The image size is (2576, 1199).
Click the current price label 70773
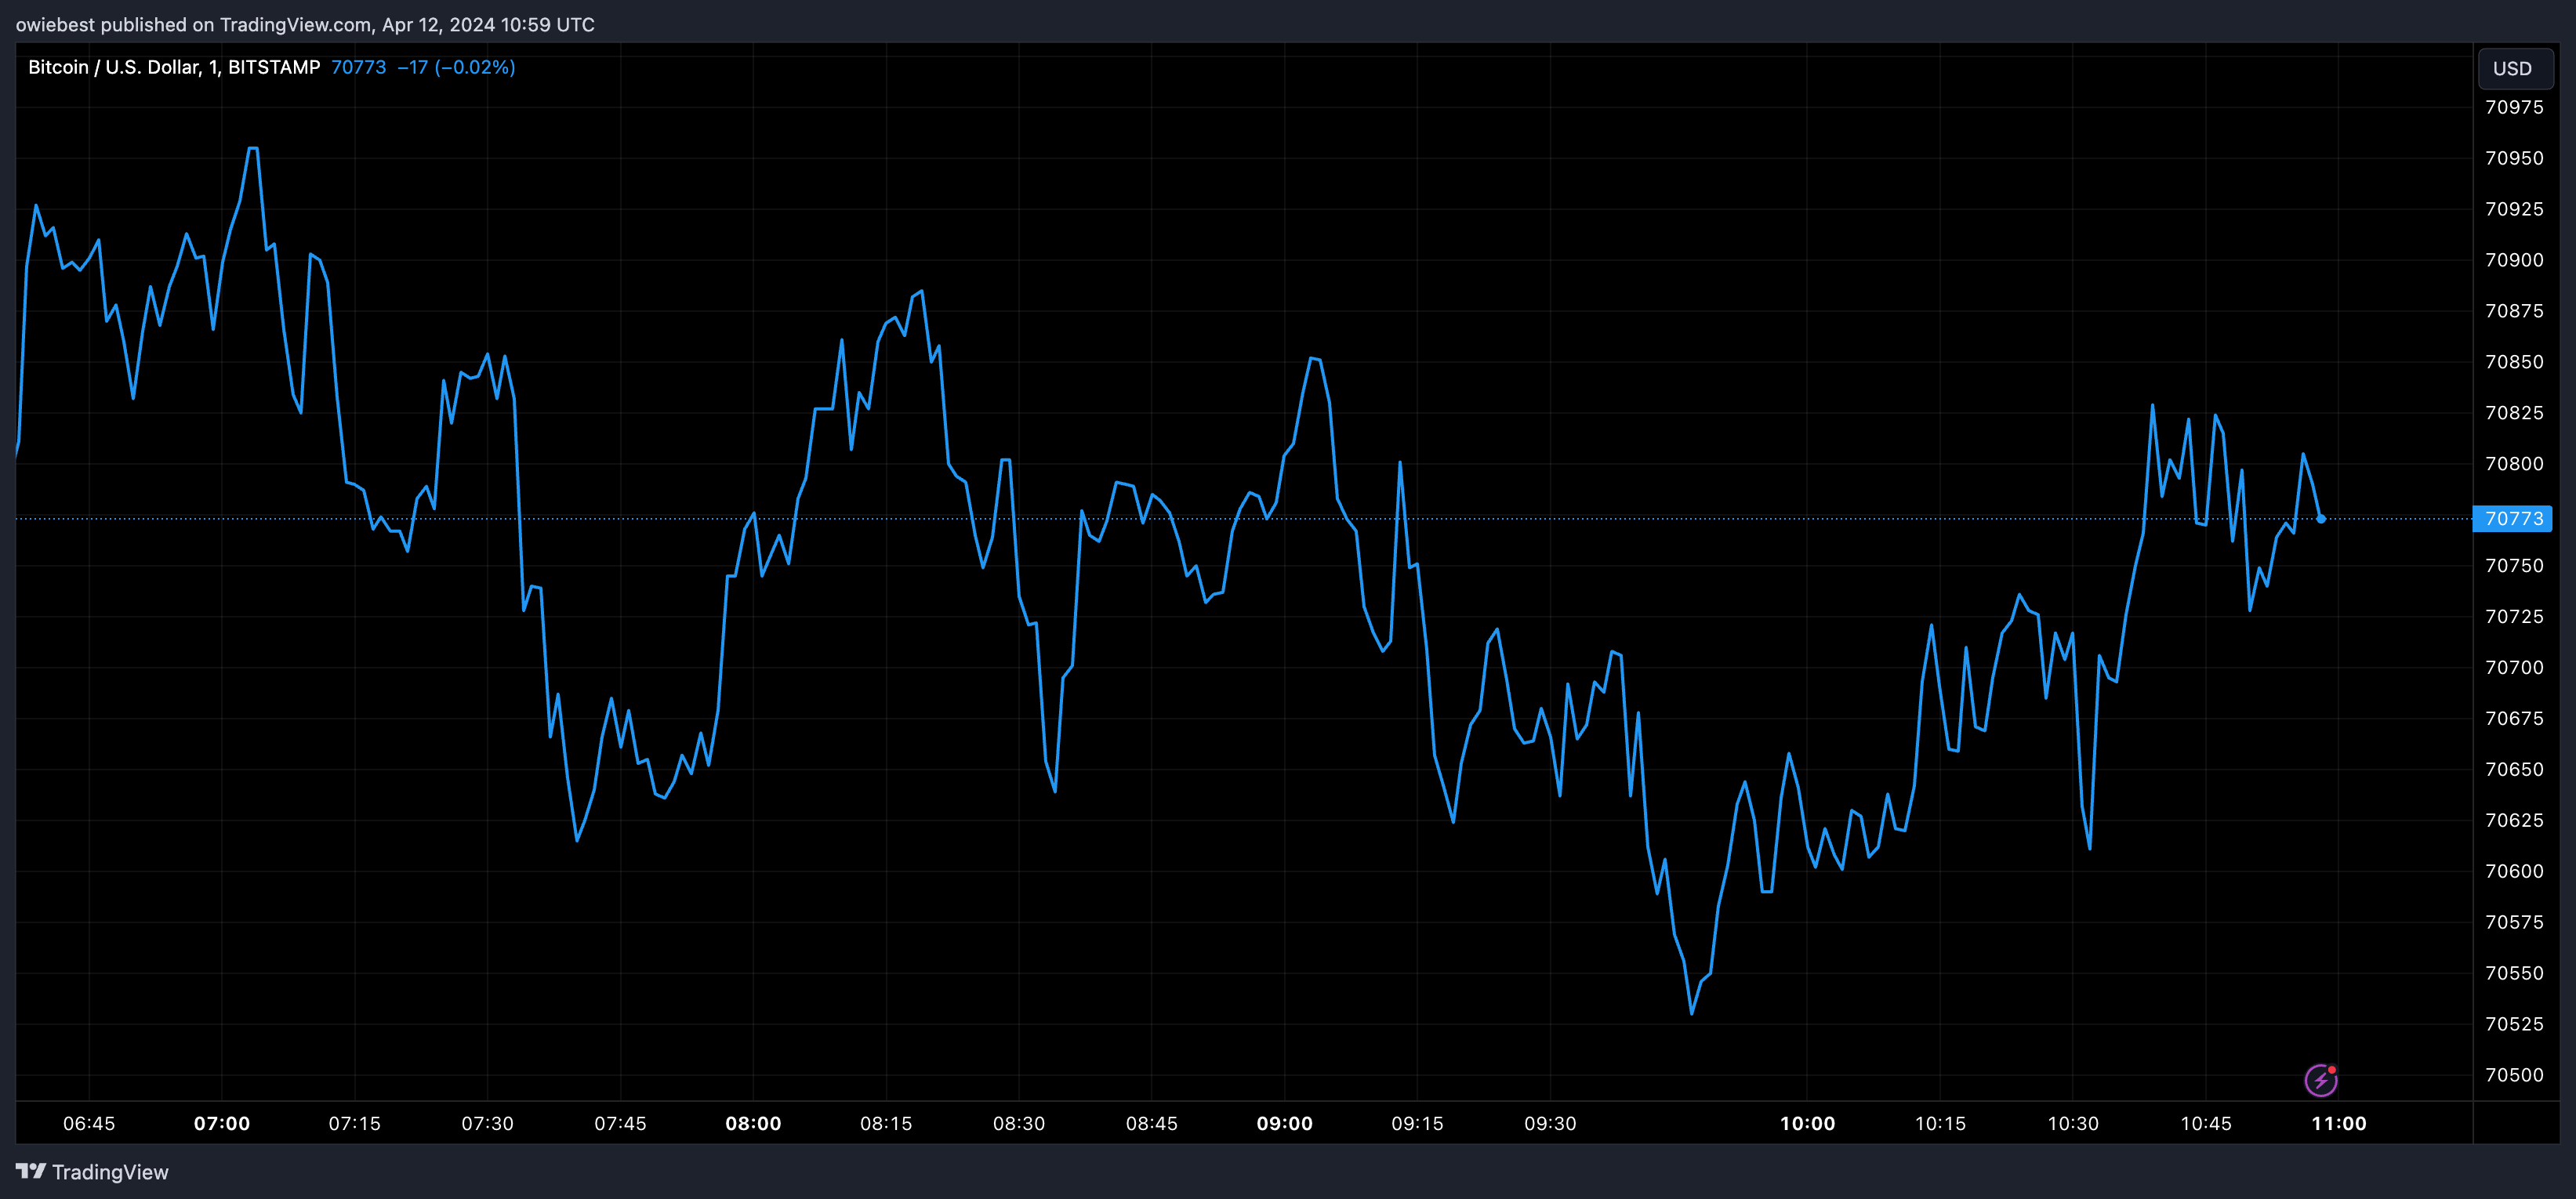(x=2513, y=518)
